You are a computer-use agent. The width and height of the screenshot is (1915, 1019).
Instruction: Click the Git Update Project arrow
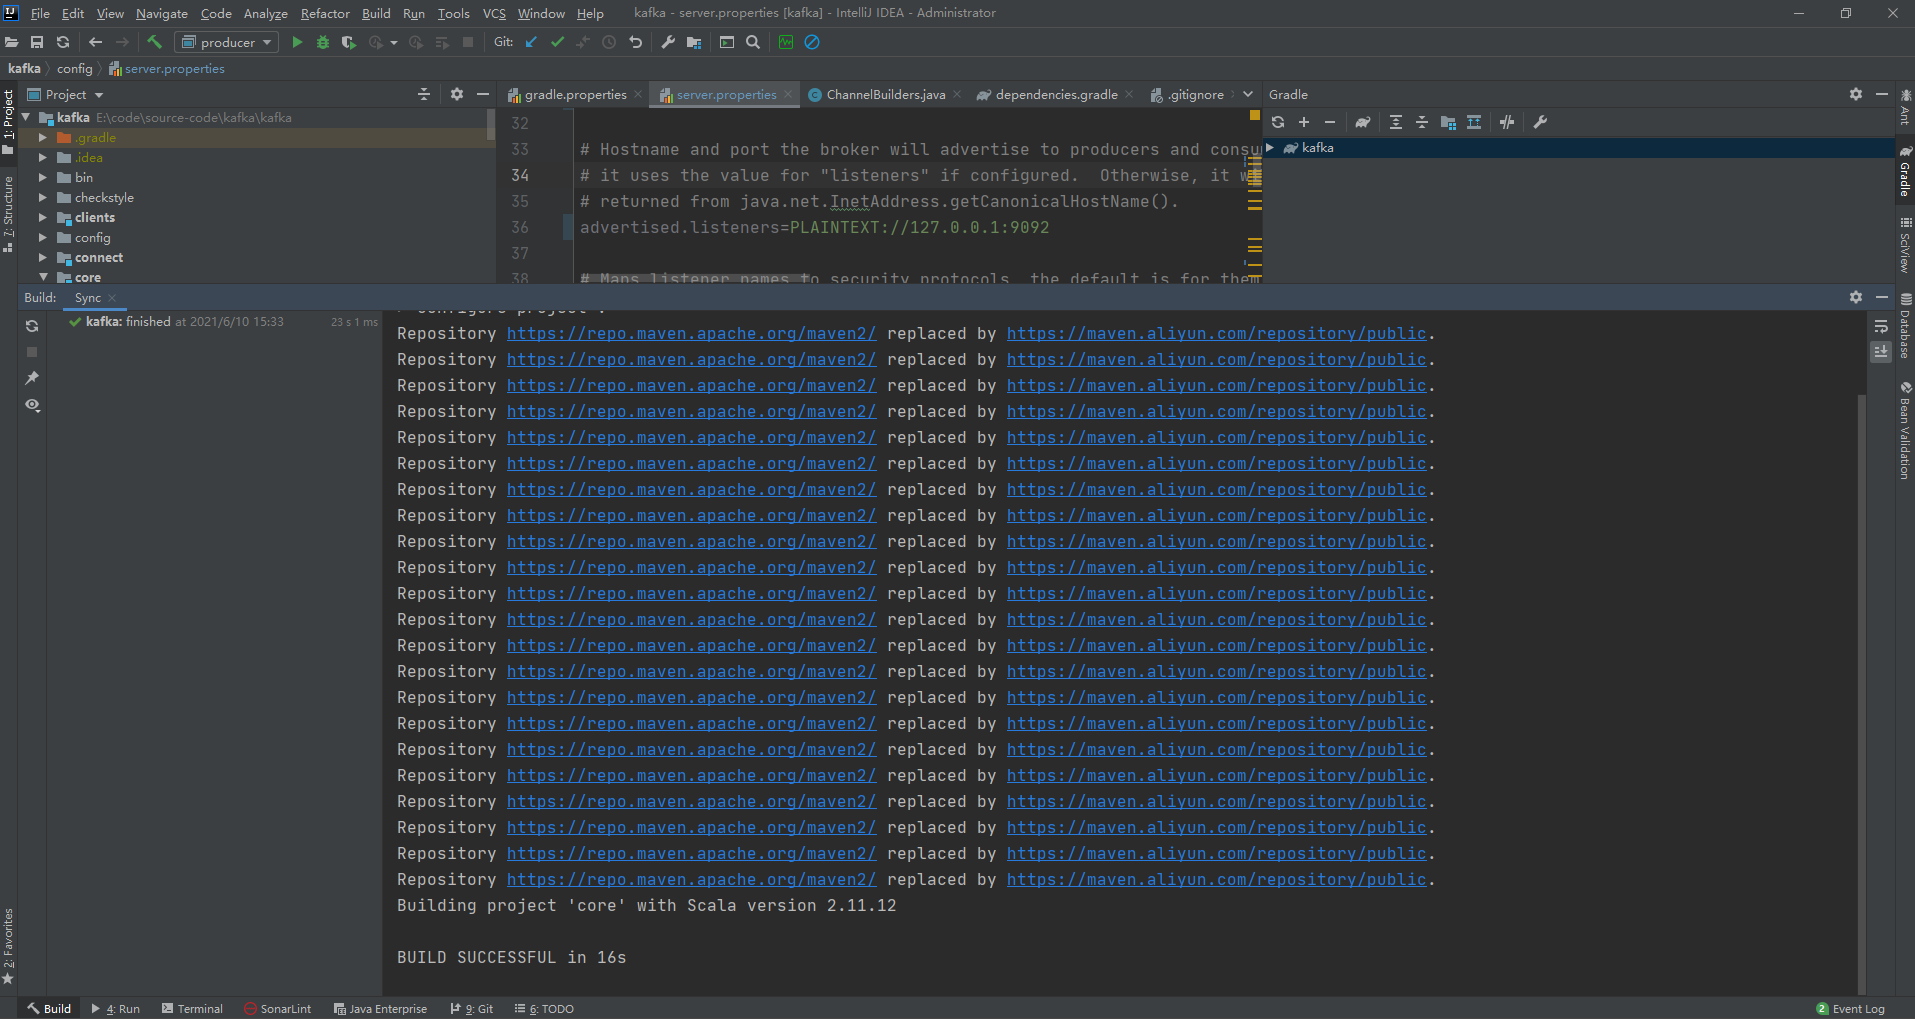pyautogui.click(x=531, y=42)
